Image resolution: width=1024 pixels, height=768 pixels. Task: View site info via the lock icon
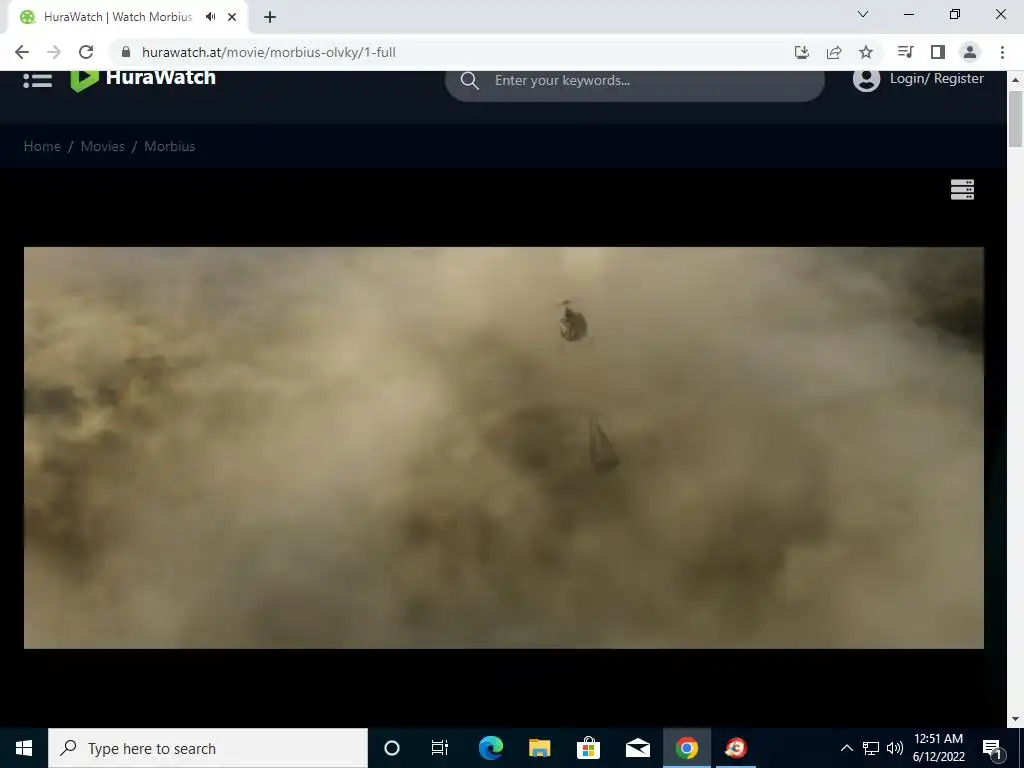[x=126, y=52]
